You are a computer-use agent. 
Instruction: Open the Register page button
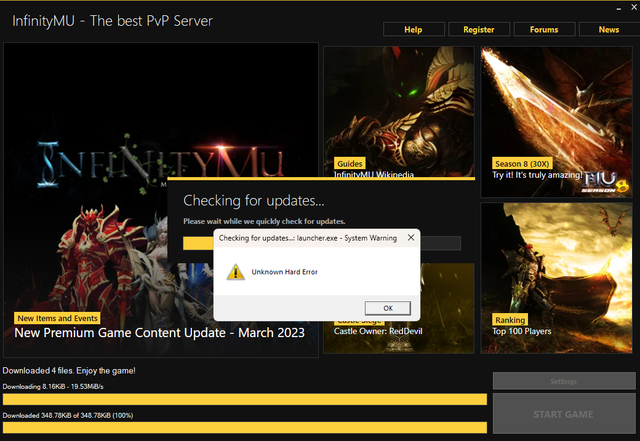click(x=479, y=29)
